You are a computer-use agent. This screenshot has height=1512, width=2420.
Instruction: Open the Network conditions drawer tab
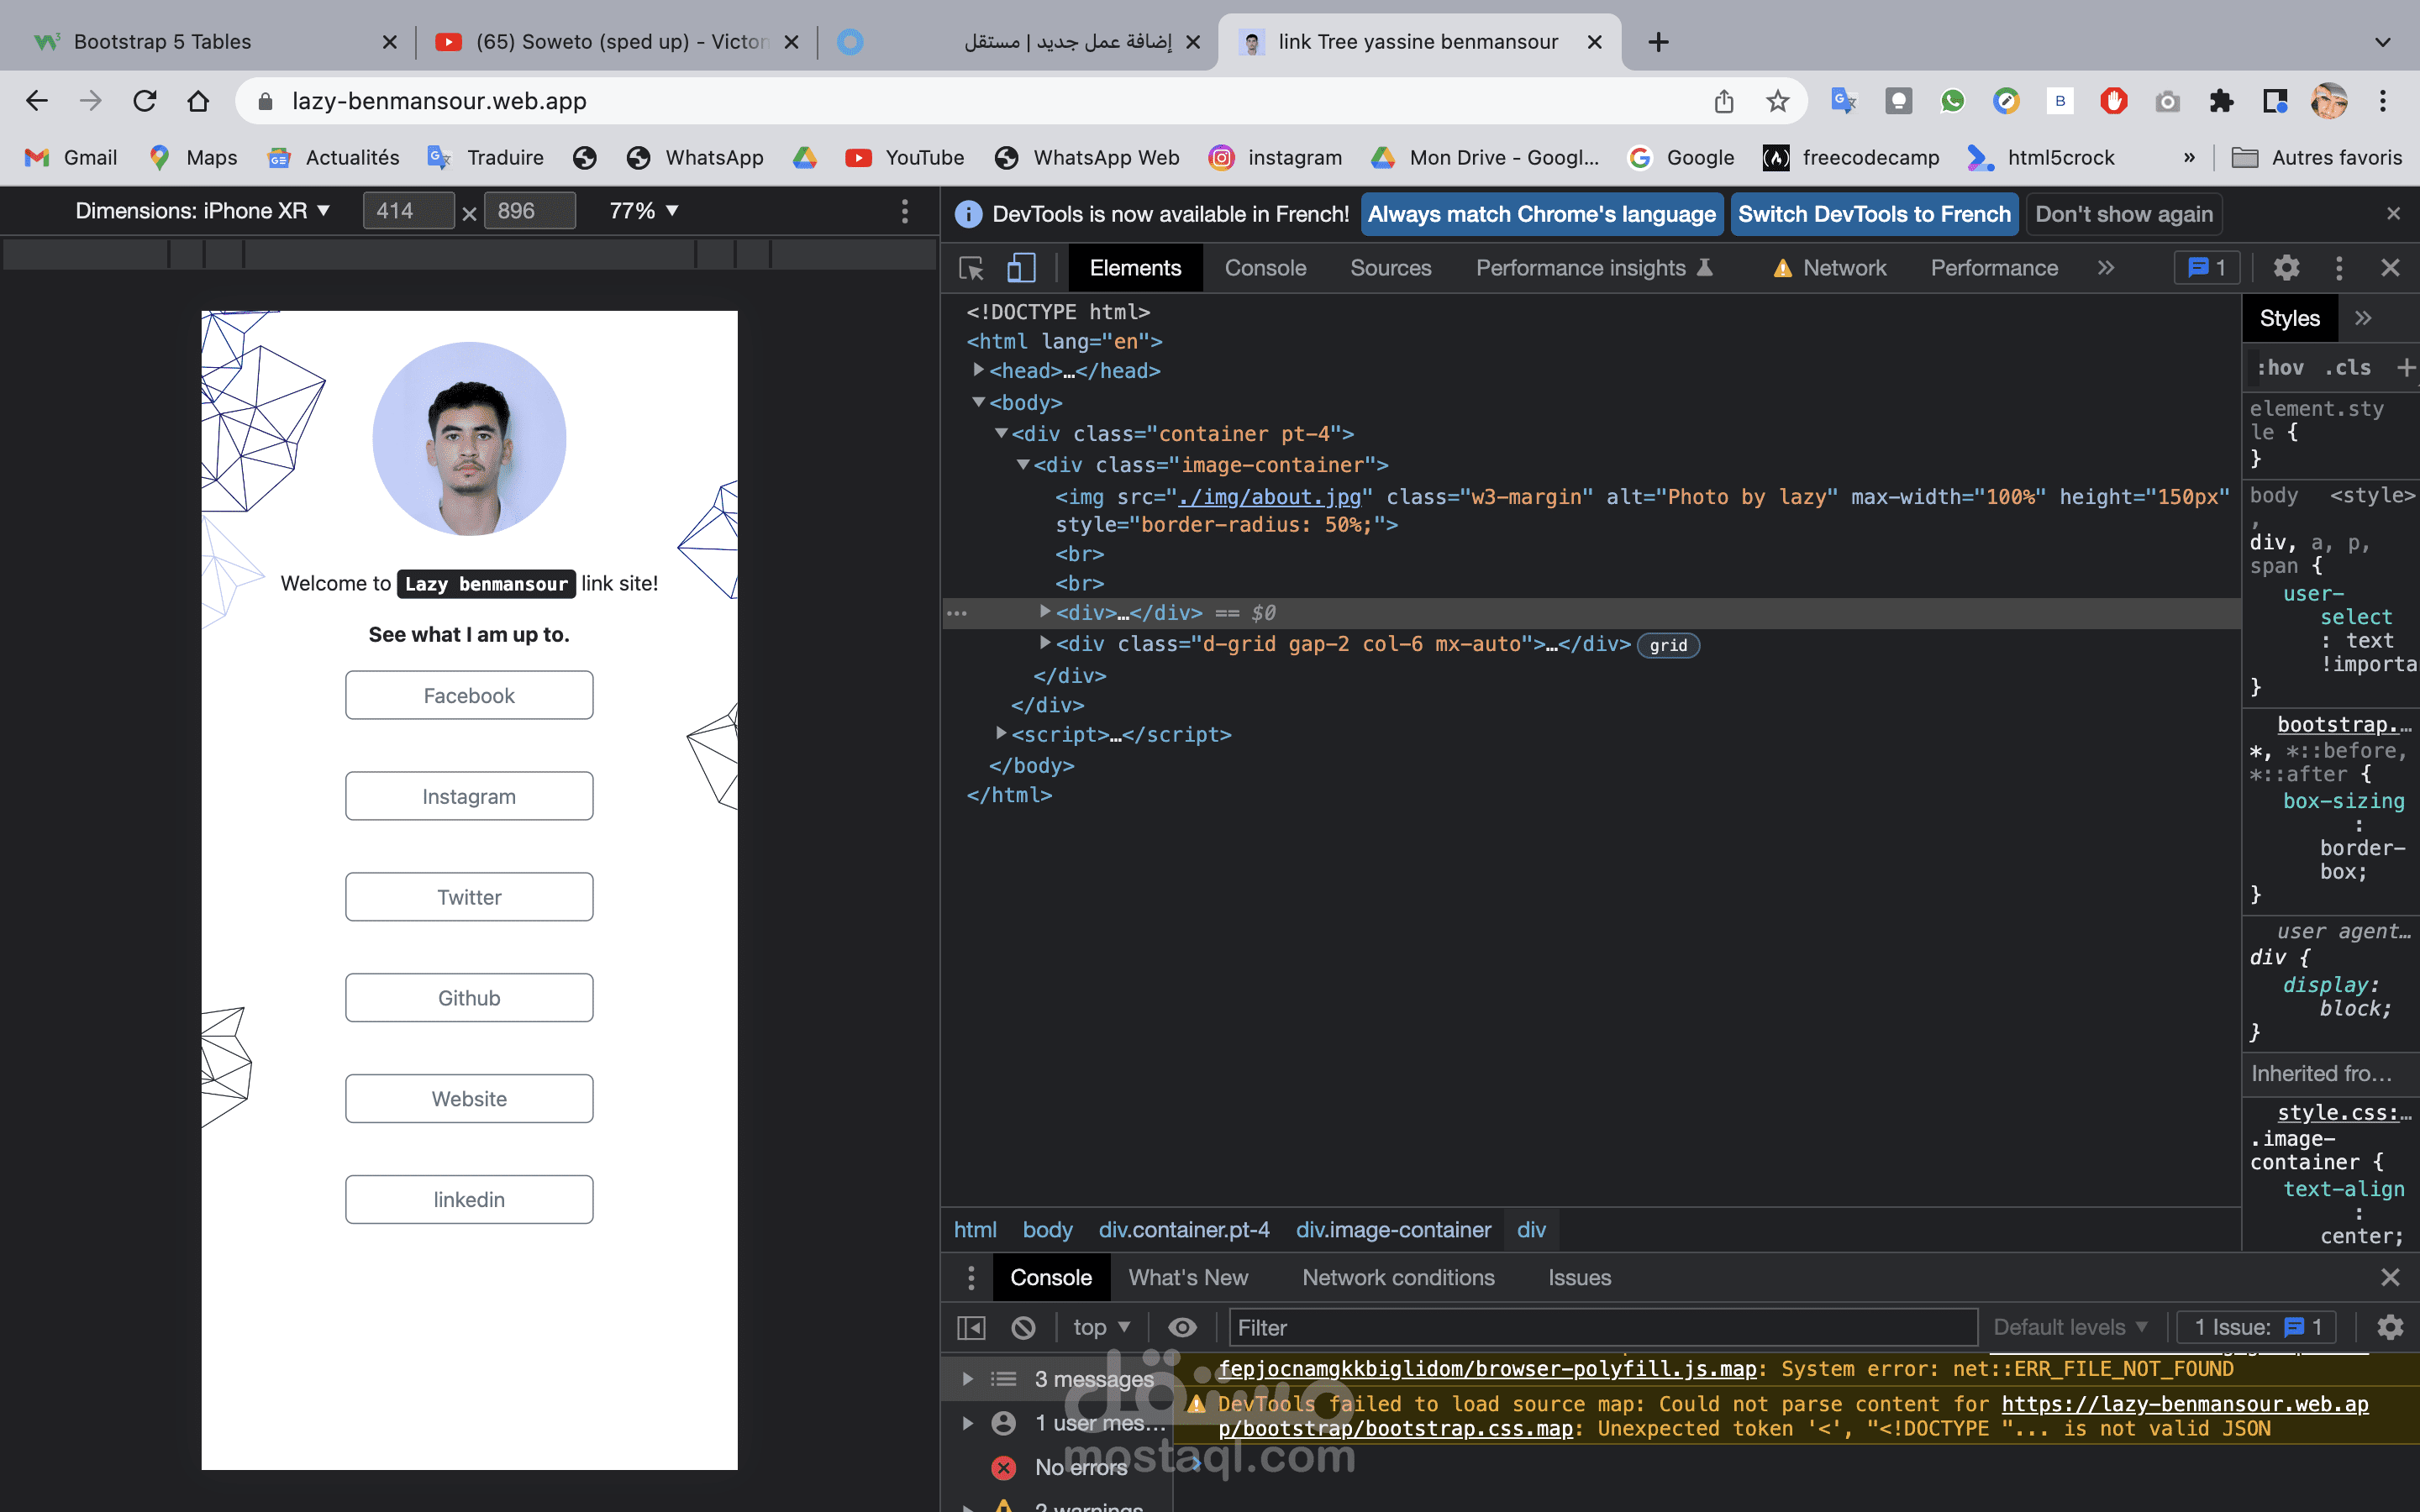(x=1397, y=1277)
